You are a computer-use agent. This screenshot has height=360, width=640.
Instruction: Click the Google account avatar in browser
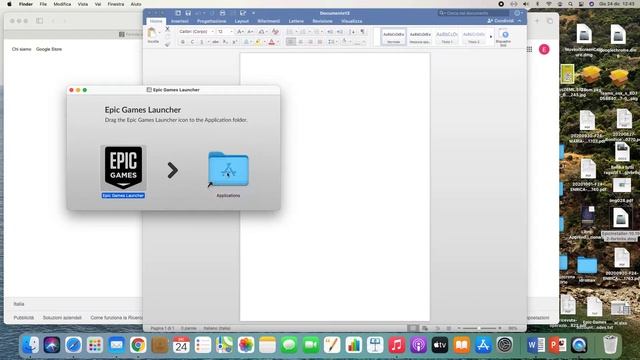point(544,49)
